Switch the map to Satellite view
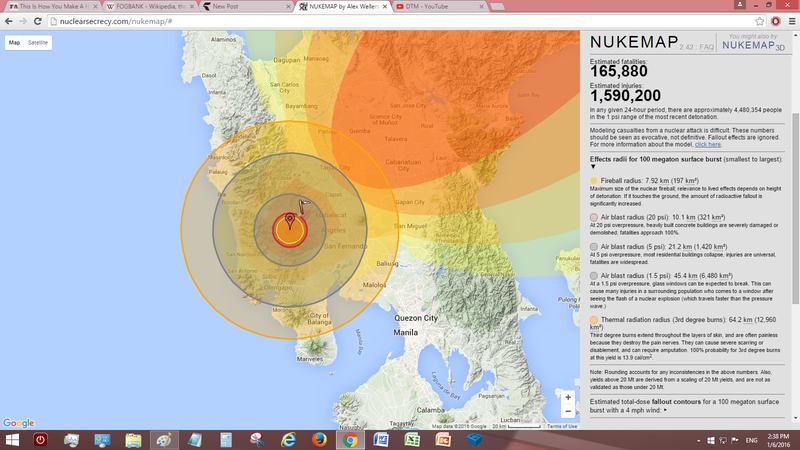800x450 pixels. point(38,43)
